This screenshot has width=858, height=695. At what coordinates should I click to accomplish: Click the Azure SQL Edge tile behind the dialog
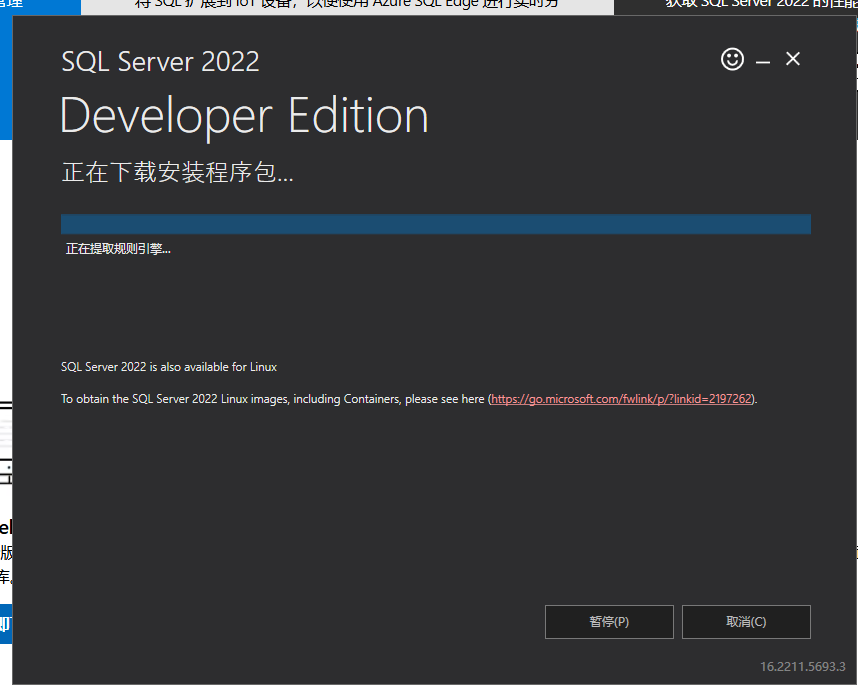click(347, 7)
